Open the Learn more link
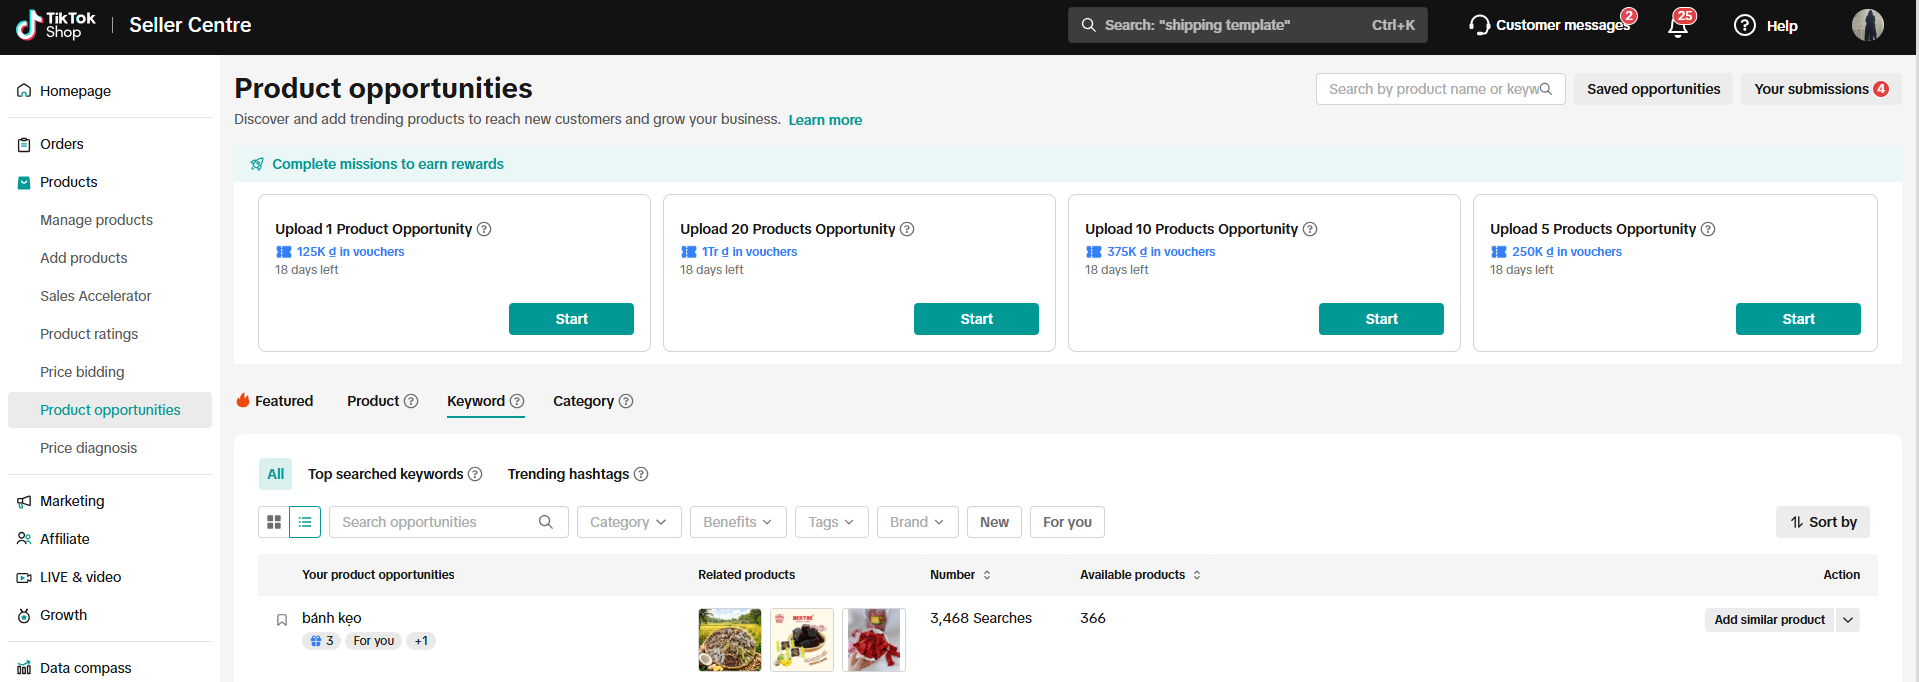The image size is (1919, 682). pyautogui.click(x=825, y=120)
